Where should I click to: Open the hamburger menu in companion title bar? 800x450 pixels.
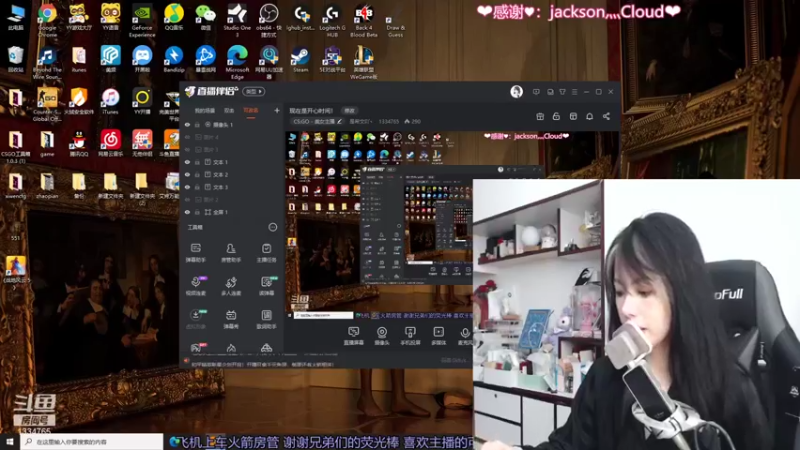[x=574, y=92]
